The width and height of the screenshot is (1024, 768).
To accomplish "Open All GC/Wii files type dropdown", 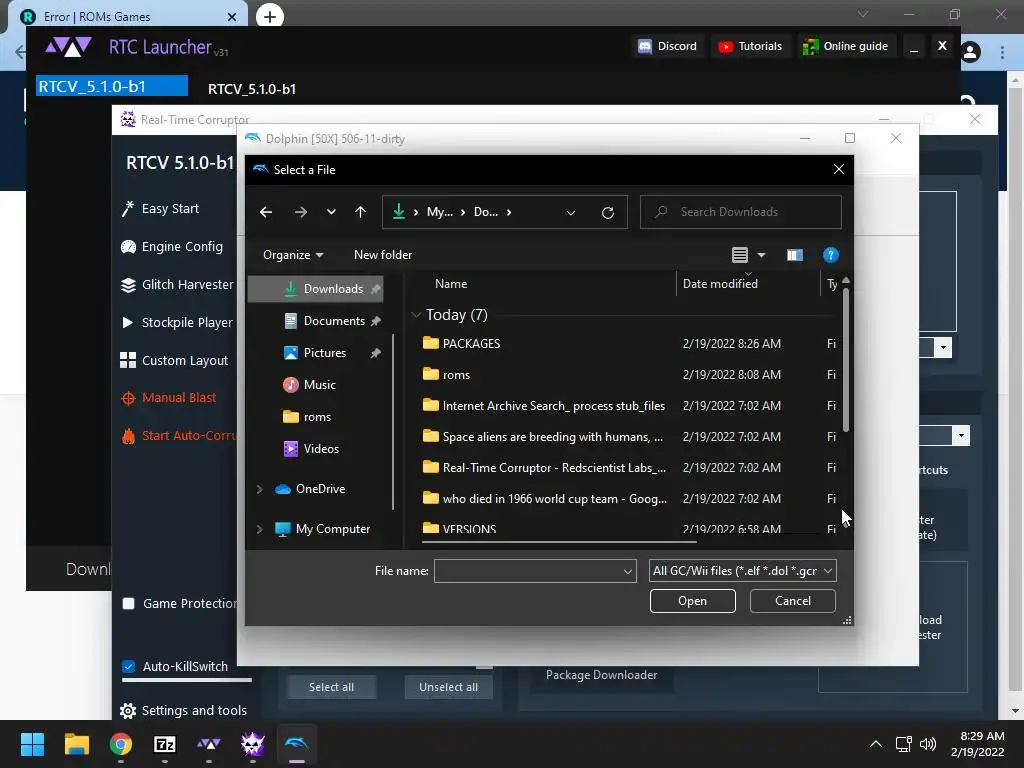I will [x=743, y=571].
